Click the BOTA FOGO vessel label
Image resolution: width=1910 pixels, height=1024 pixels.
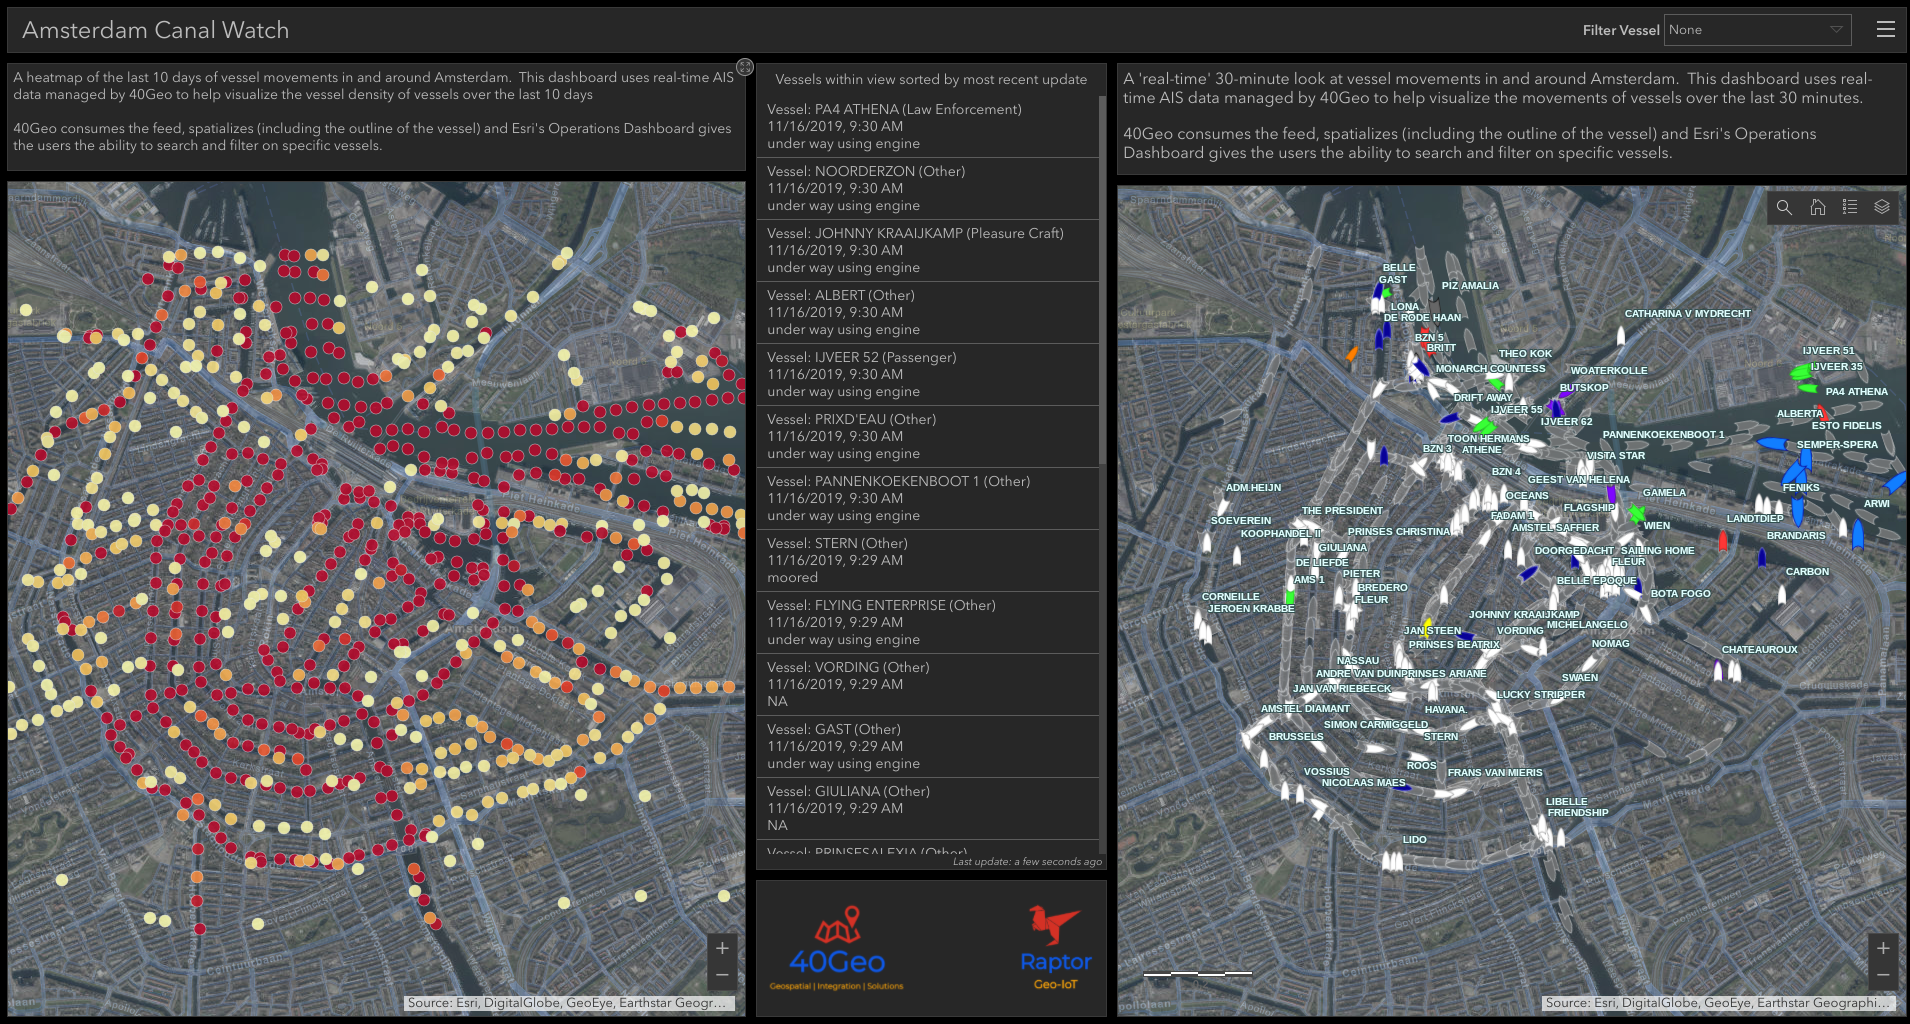[1680, 594]
